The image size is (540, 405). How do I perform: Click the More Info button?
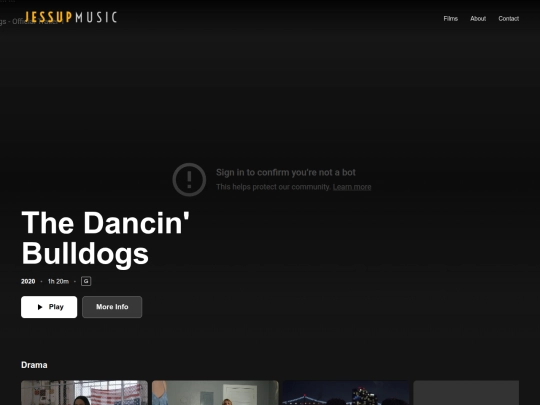112,307
